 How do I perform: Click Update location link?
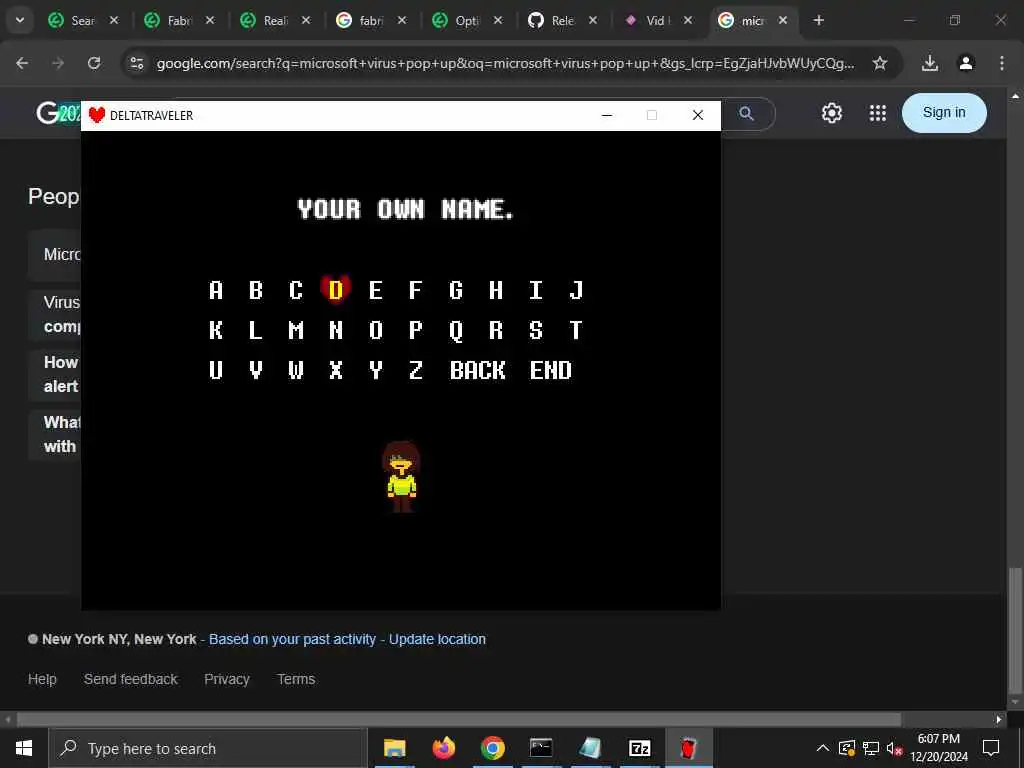click(x=437, y=639)
